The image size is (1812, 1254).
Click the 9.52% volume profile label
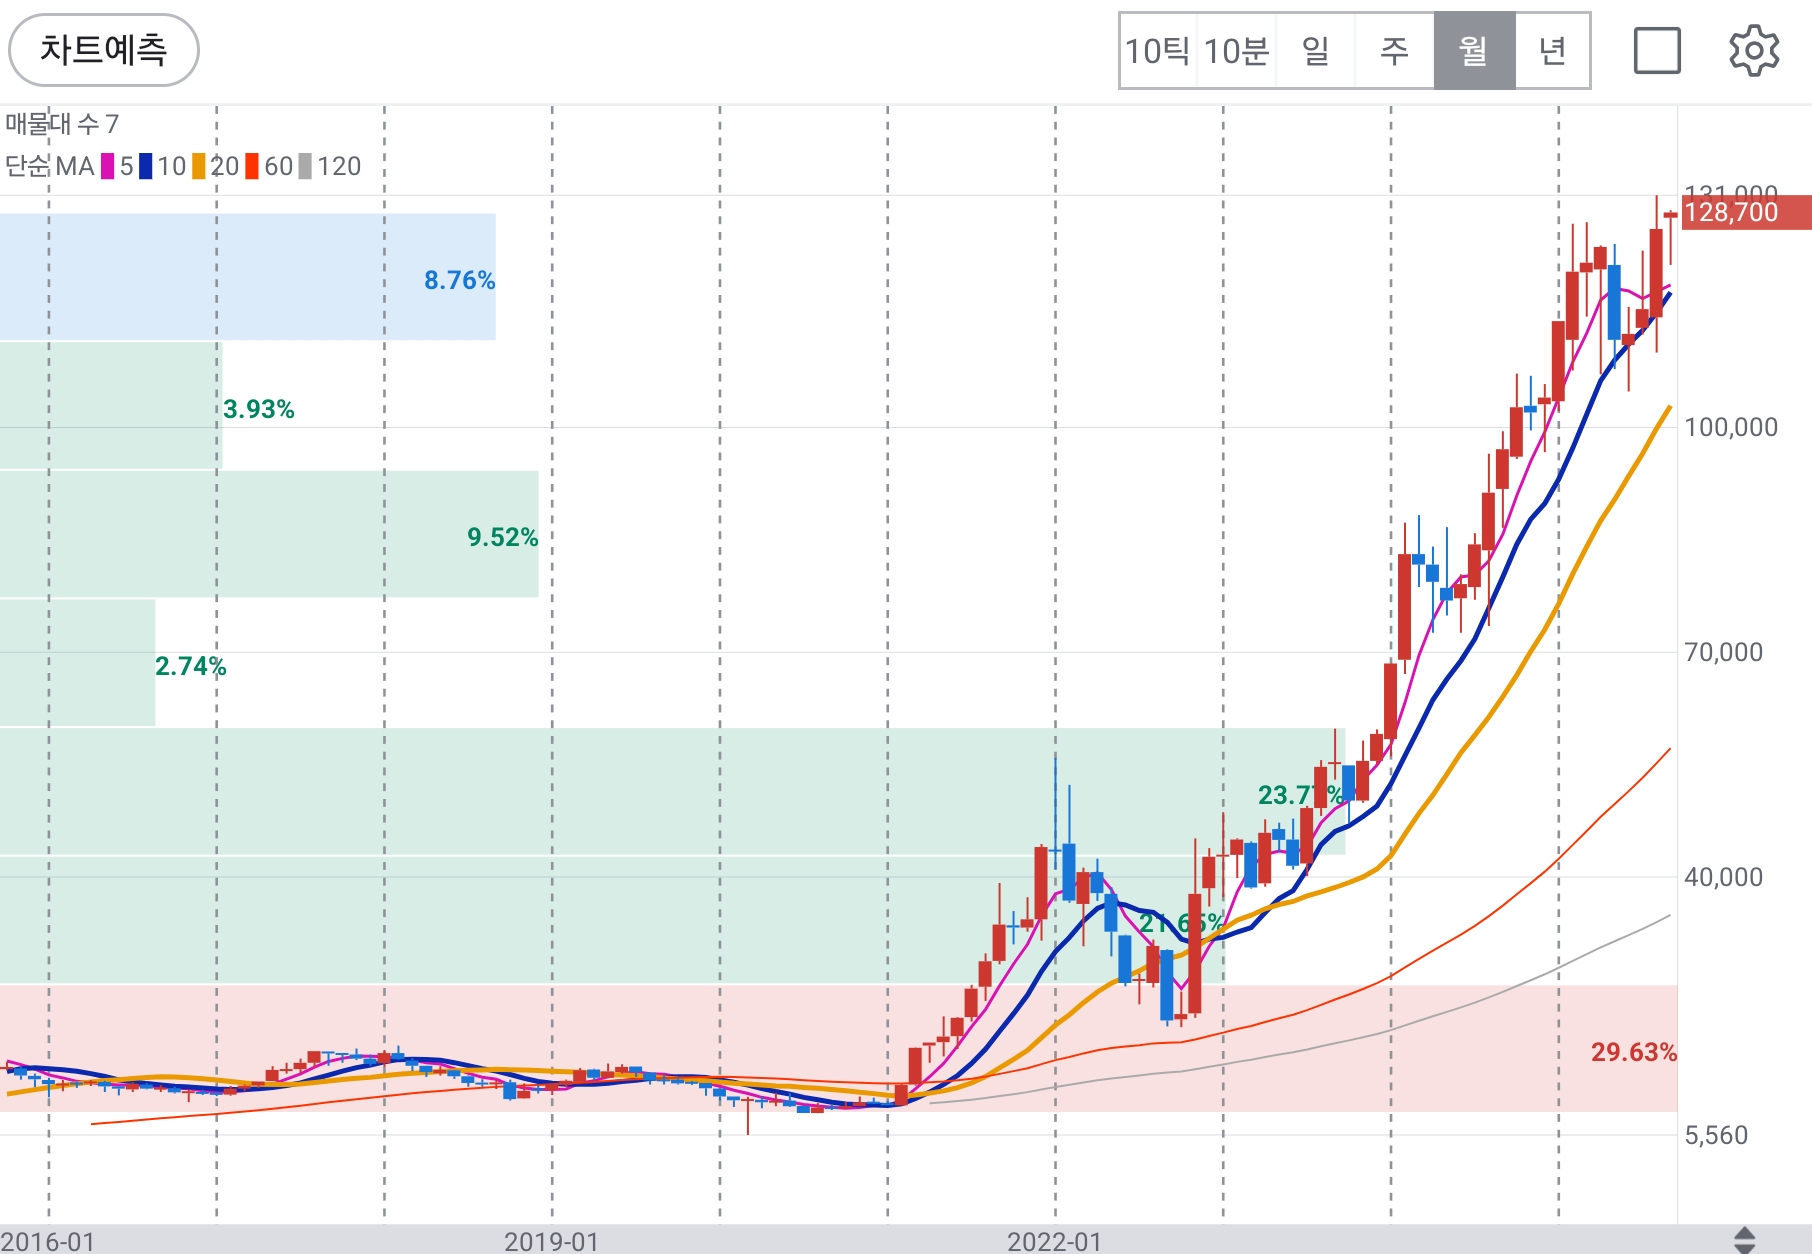click(x=502, y=537)
